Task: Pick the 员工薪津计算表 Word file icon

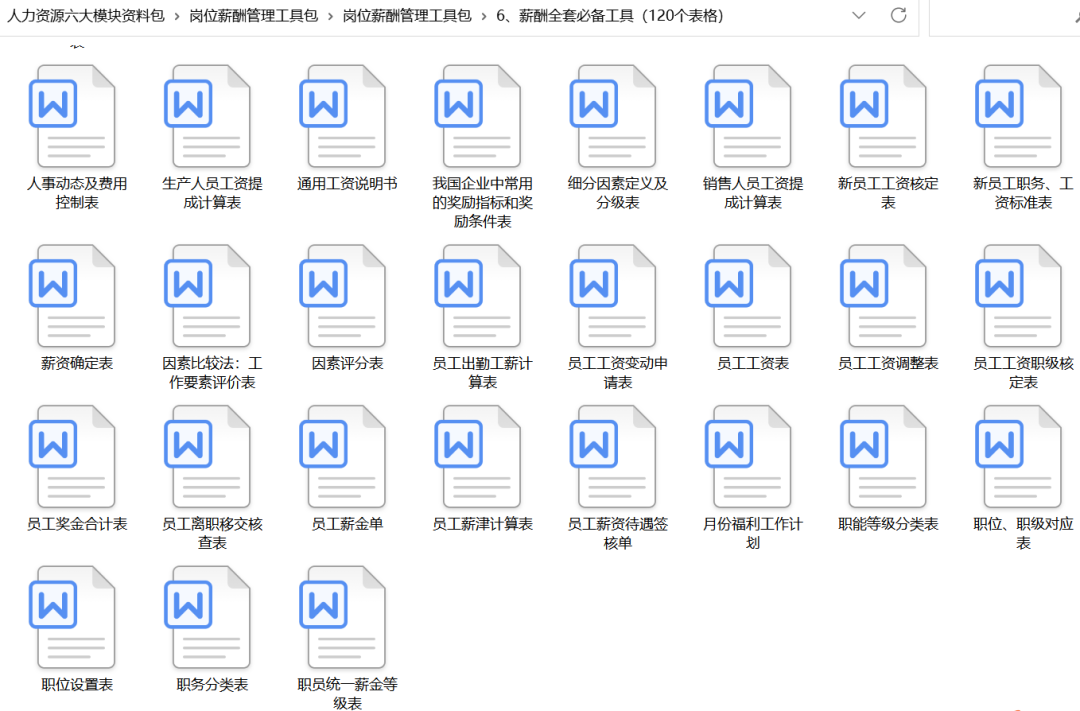Action: pyautogui.click(x=478, y=456)
